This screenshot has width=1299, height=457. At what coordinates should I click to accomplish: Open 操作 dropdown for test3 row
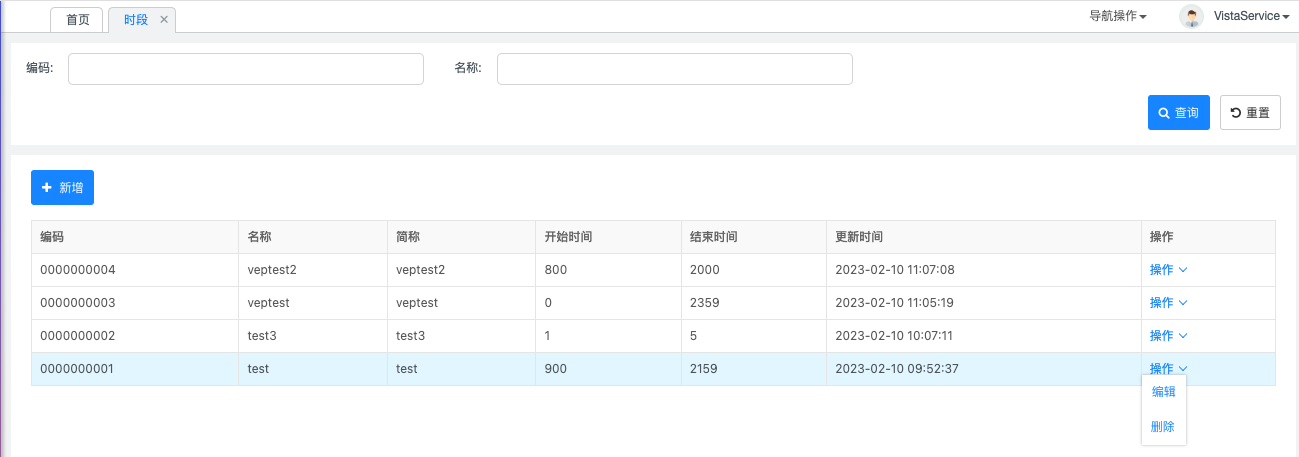pos(1168,336)
